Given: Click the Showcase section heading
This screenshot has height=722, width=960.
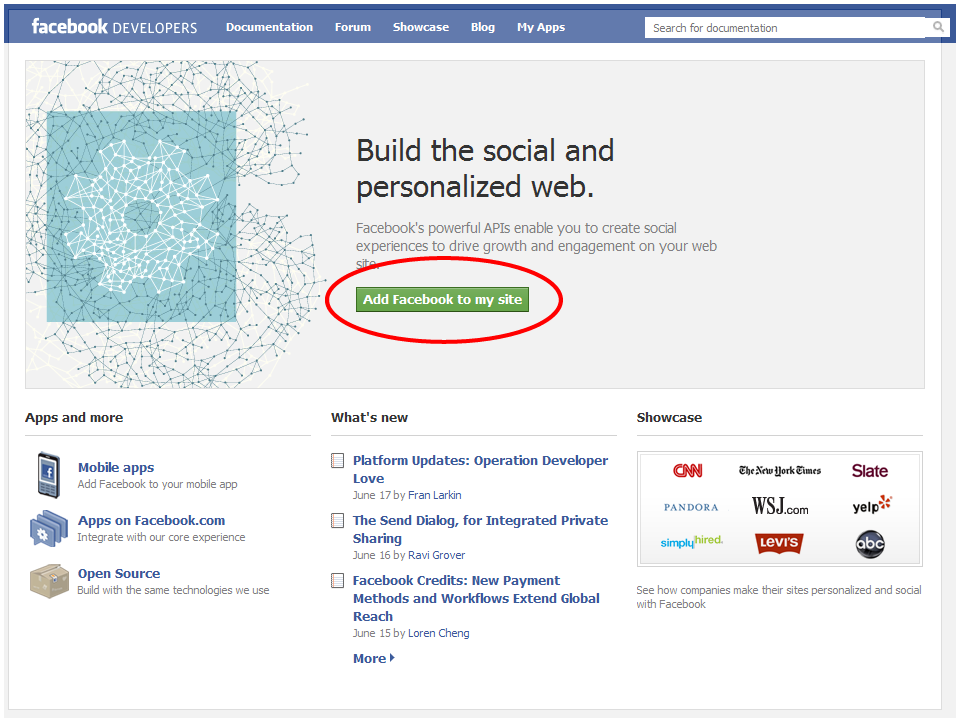Looking at the screenshot, I should [669, 418].
